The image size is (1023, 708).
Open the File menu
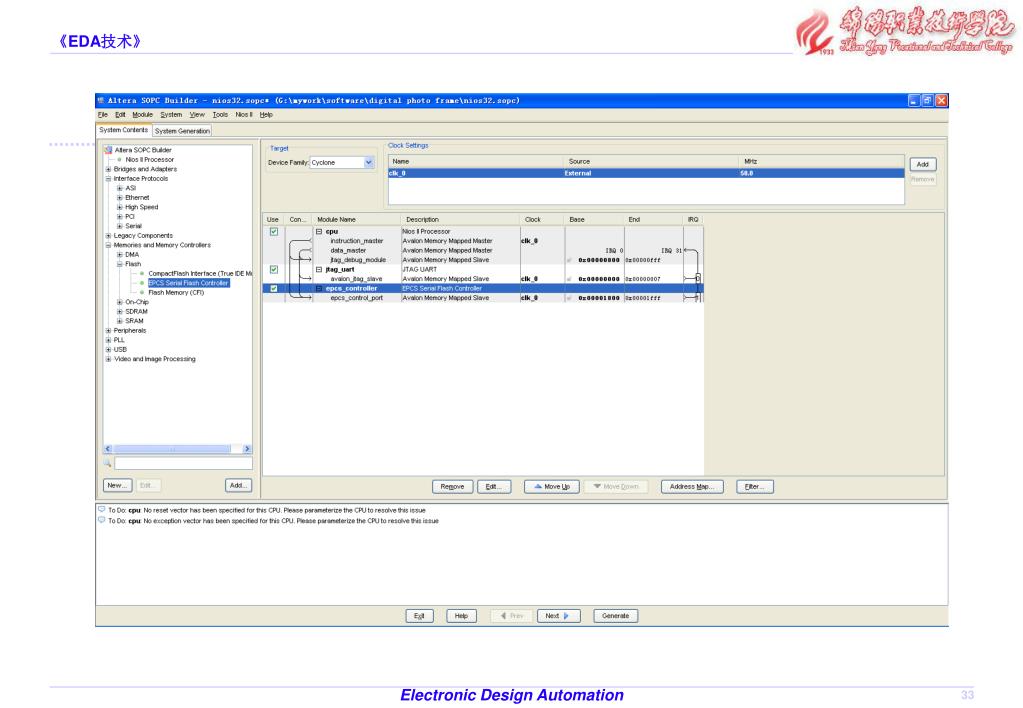(103, 115)
